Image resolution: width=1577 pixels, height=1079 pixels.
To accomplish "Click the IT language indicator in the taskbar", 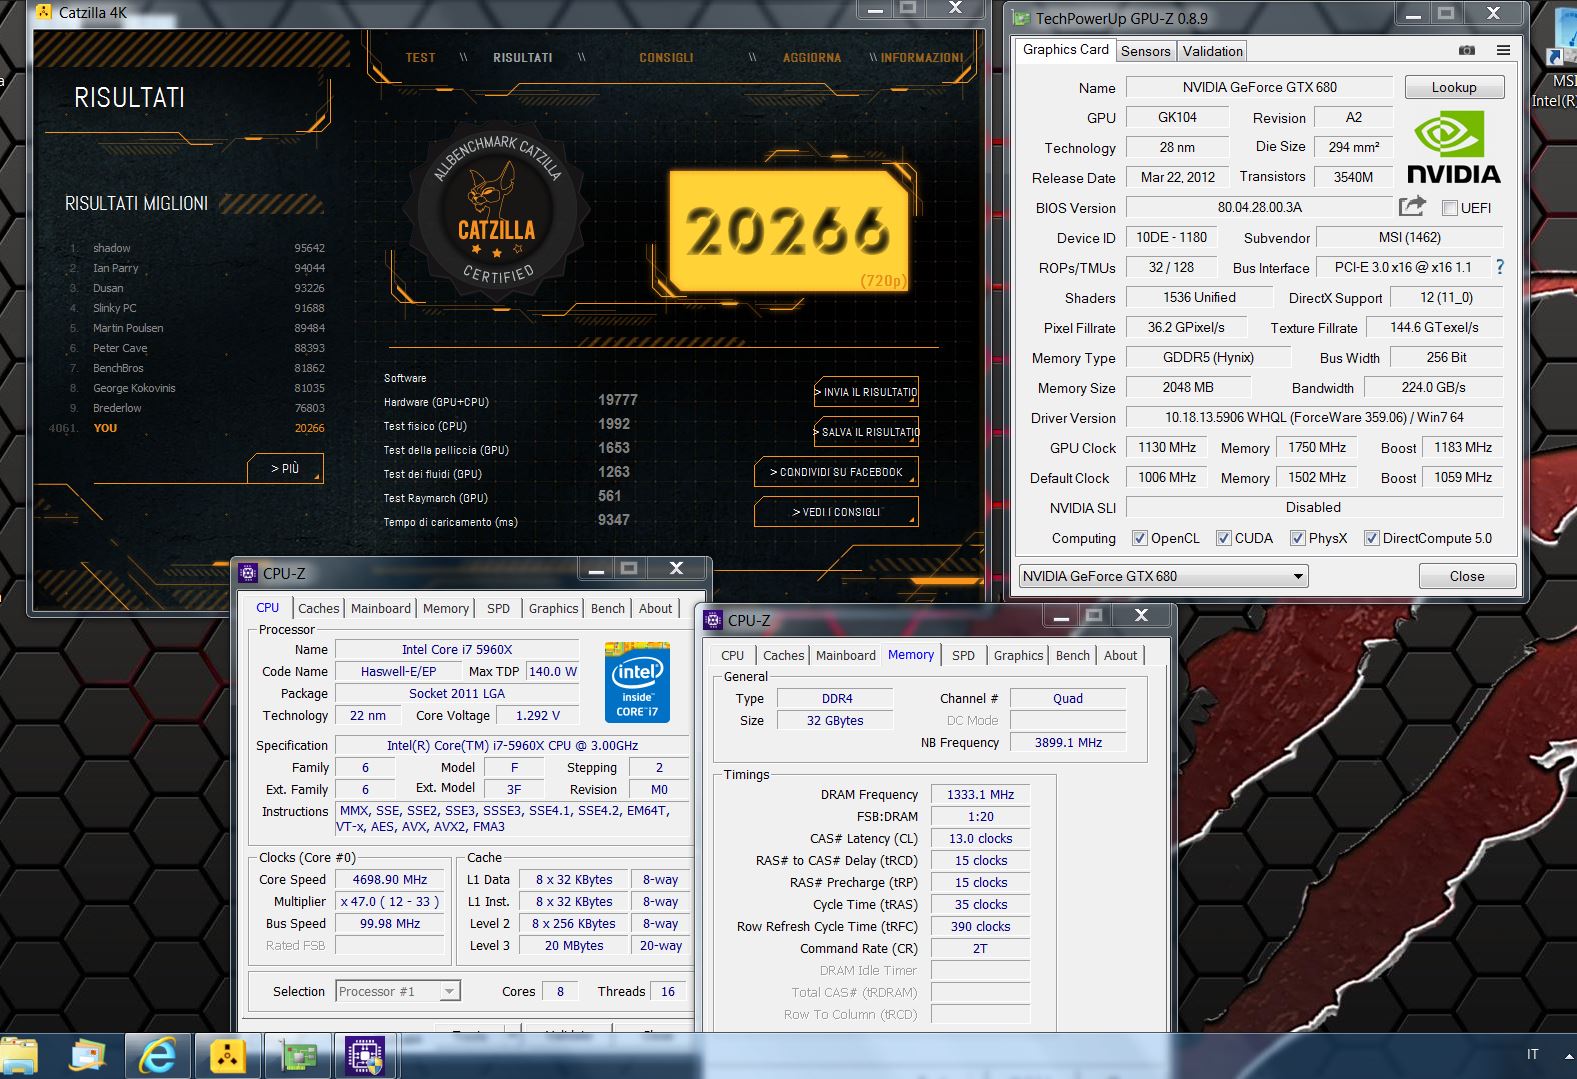I will tap(1533, 1054).
